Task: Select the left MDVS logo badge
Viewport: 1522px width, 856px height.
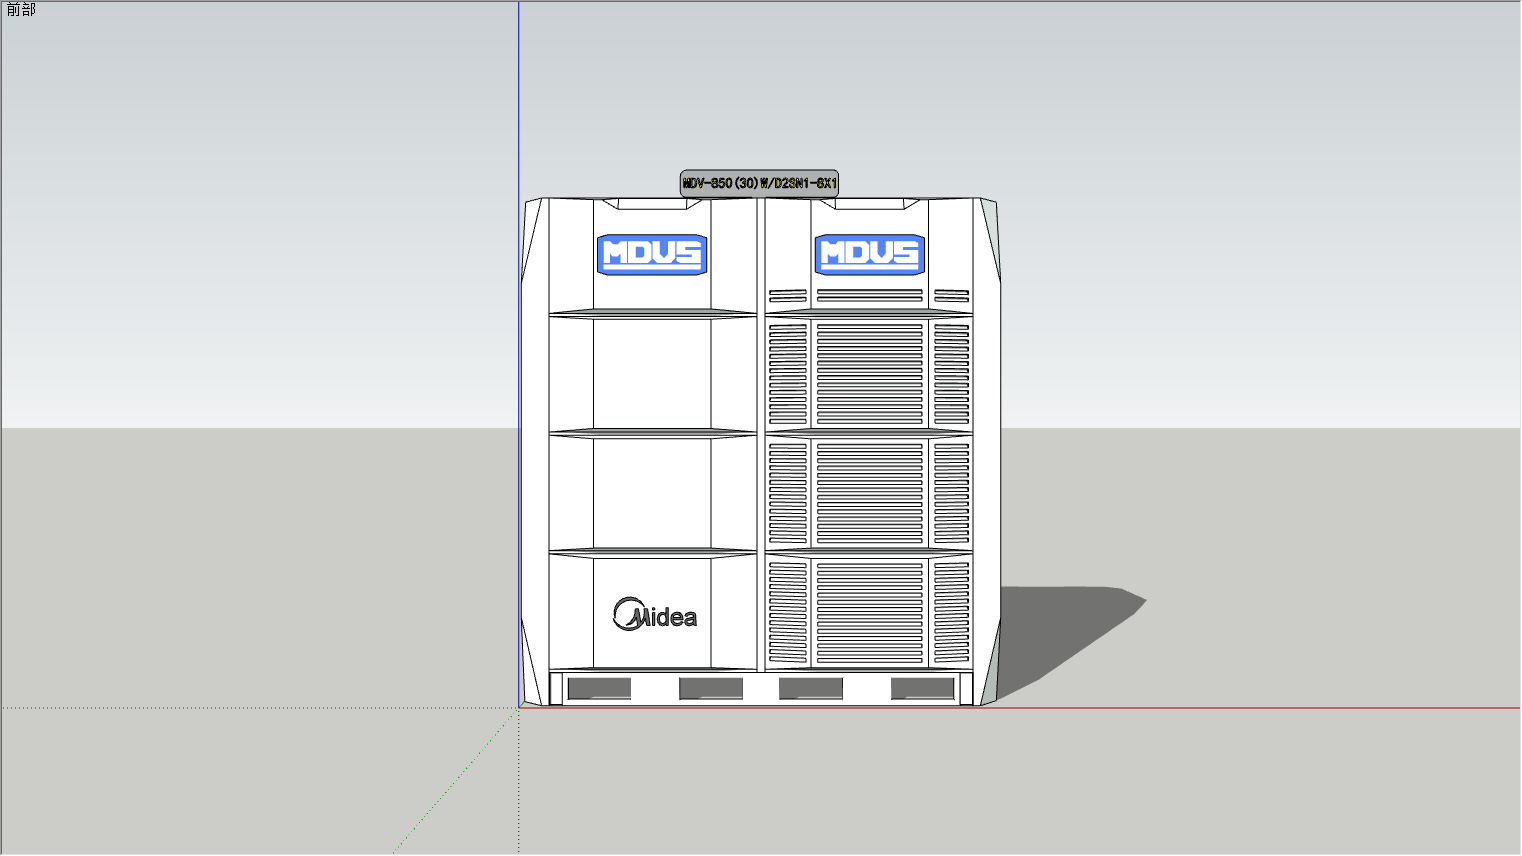Action: click(652, 254)
